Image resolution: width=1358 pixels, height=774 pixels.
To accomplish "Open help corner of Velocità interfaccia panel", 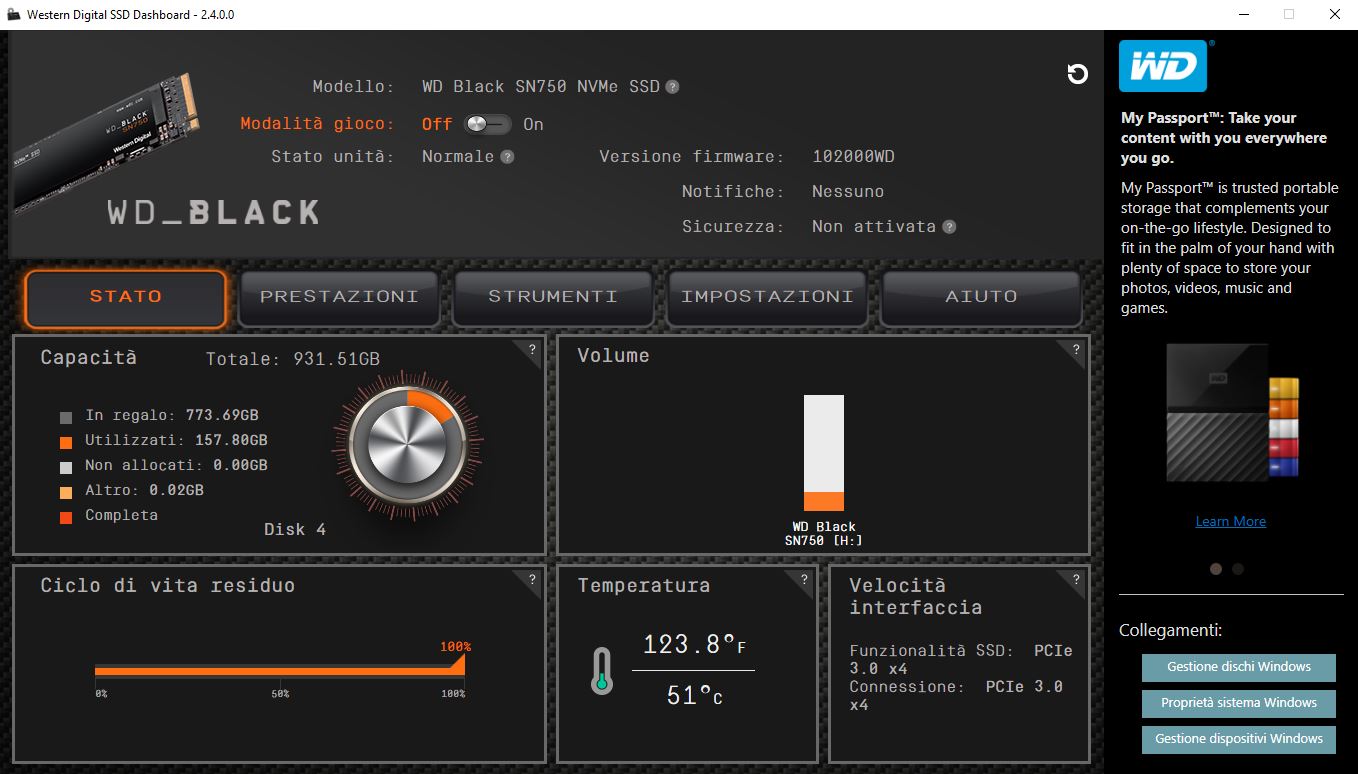I will point(1075,579).
